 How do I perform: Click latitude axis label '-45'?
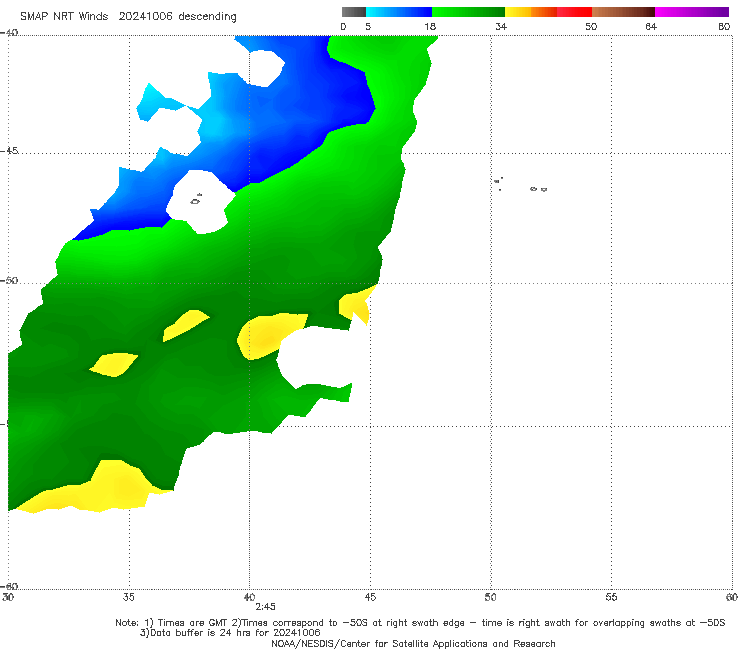click(9, 151)
